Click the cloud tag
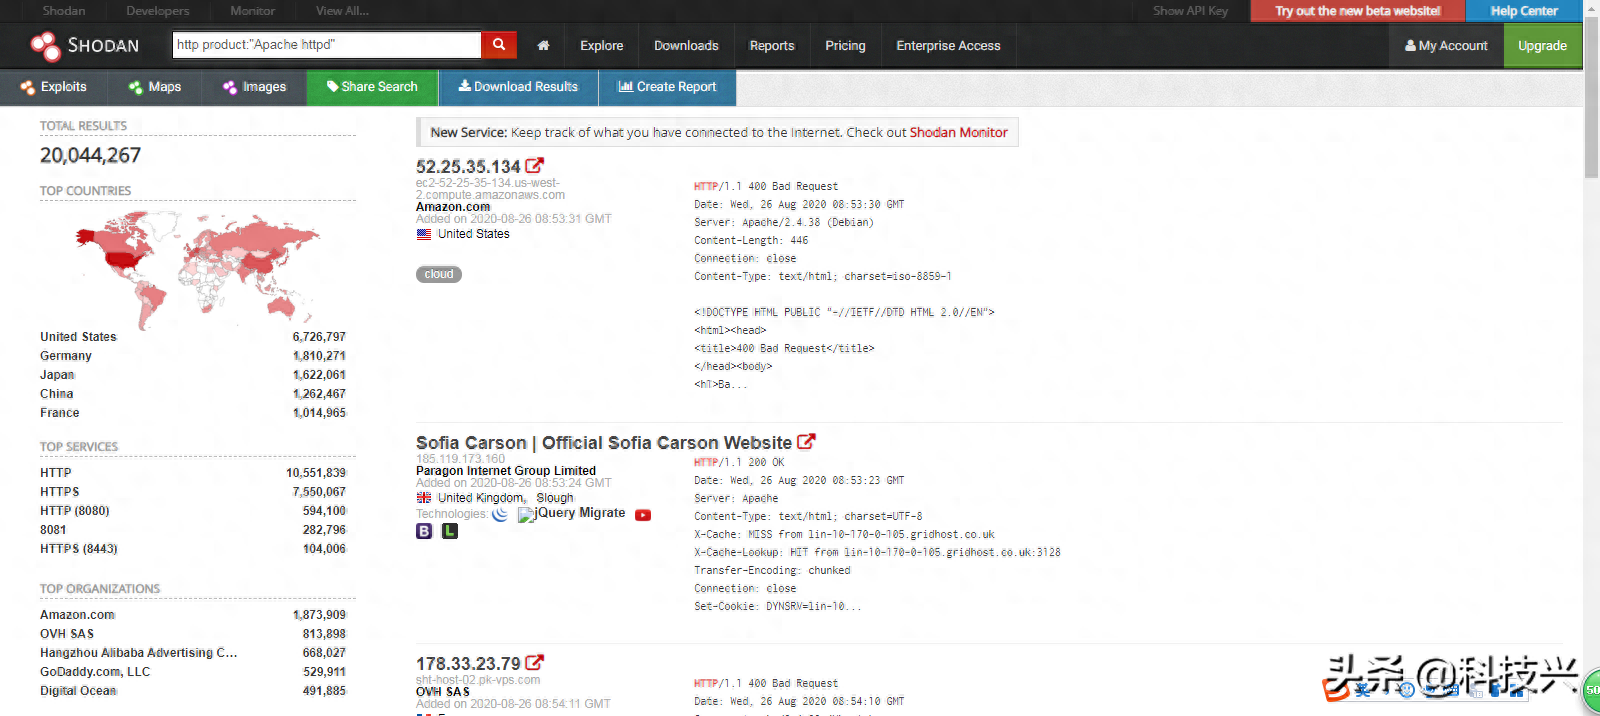Image resolution: width=1600 pixels, height=716 pixels. [439, 274]
